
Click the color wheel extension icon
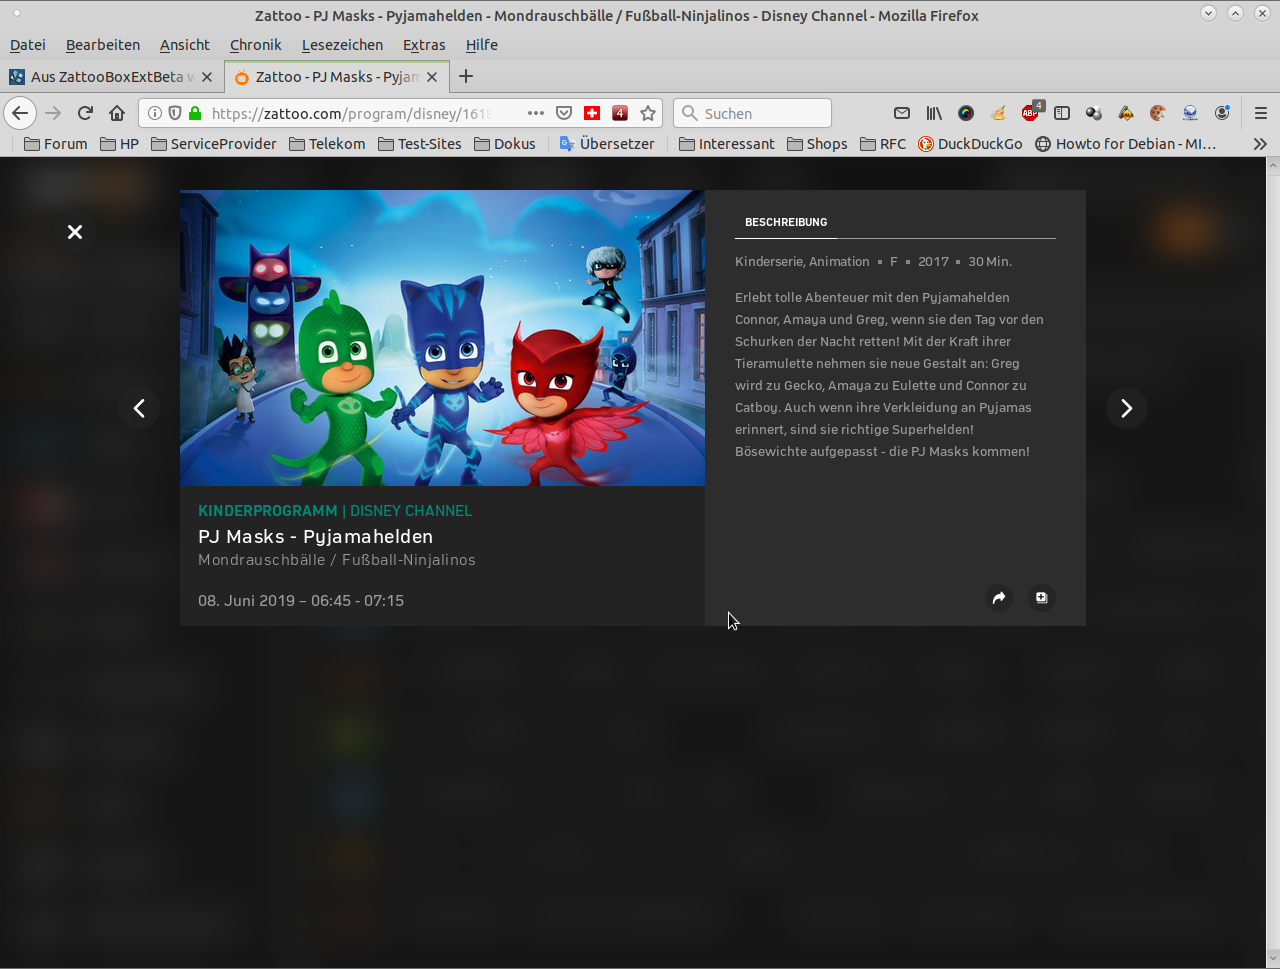click(x=966, y=113)
